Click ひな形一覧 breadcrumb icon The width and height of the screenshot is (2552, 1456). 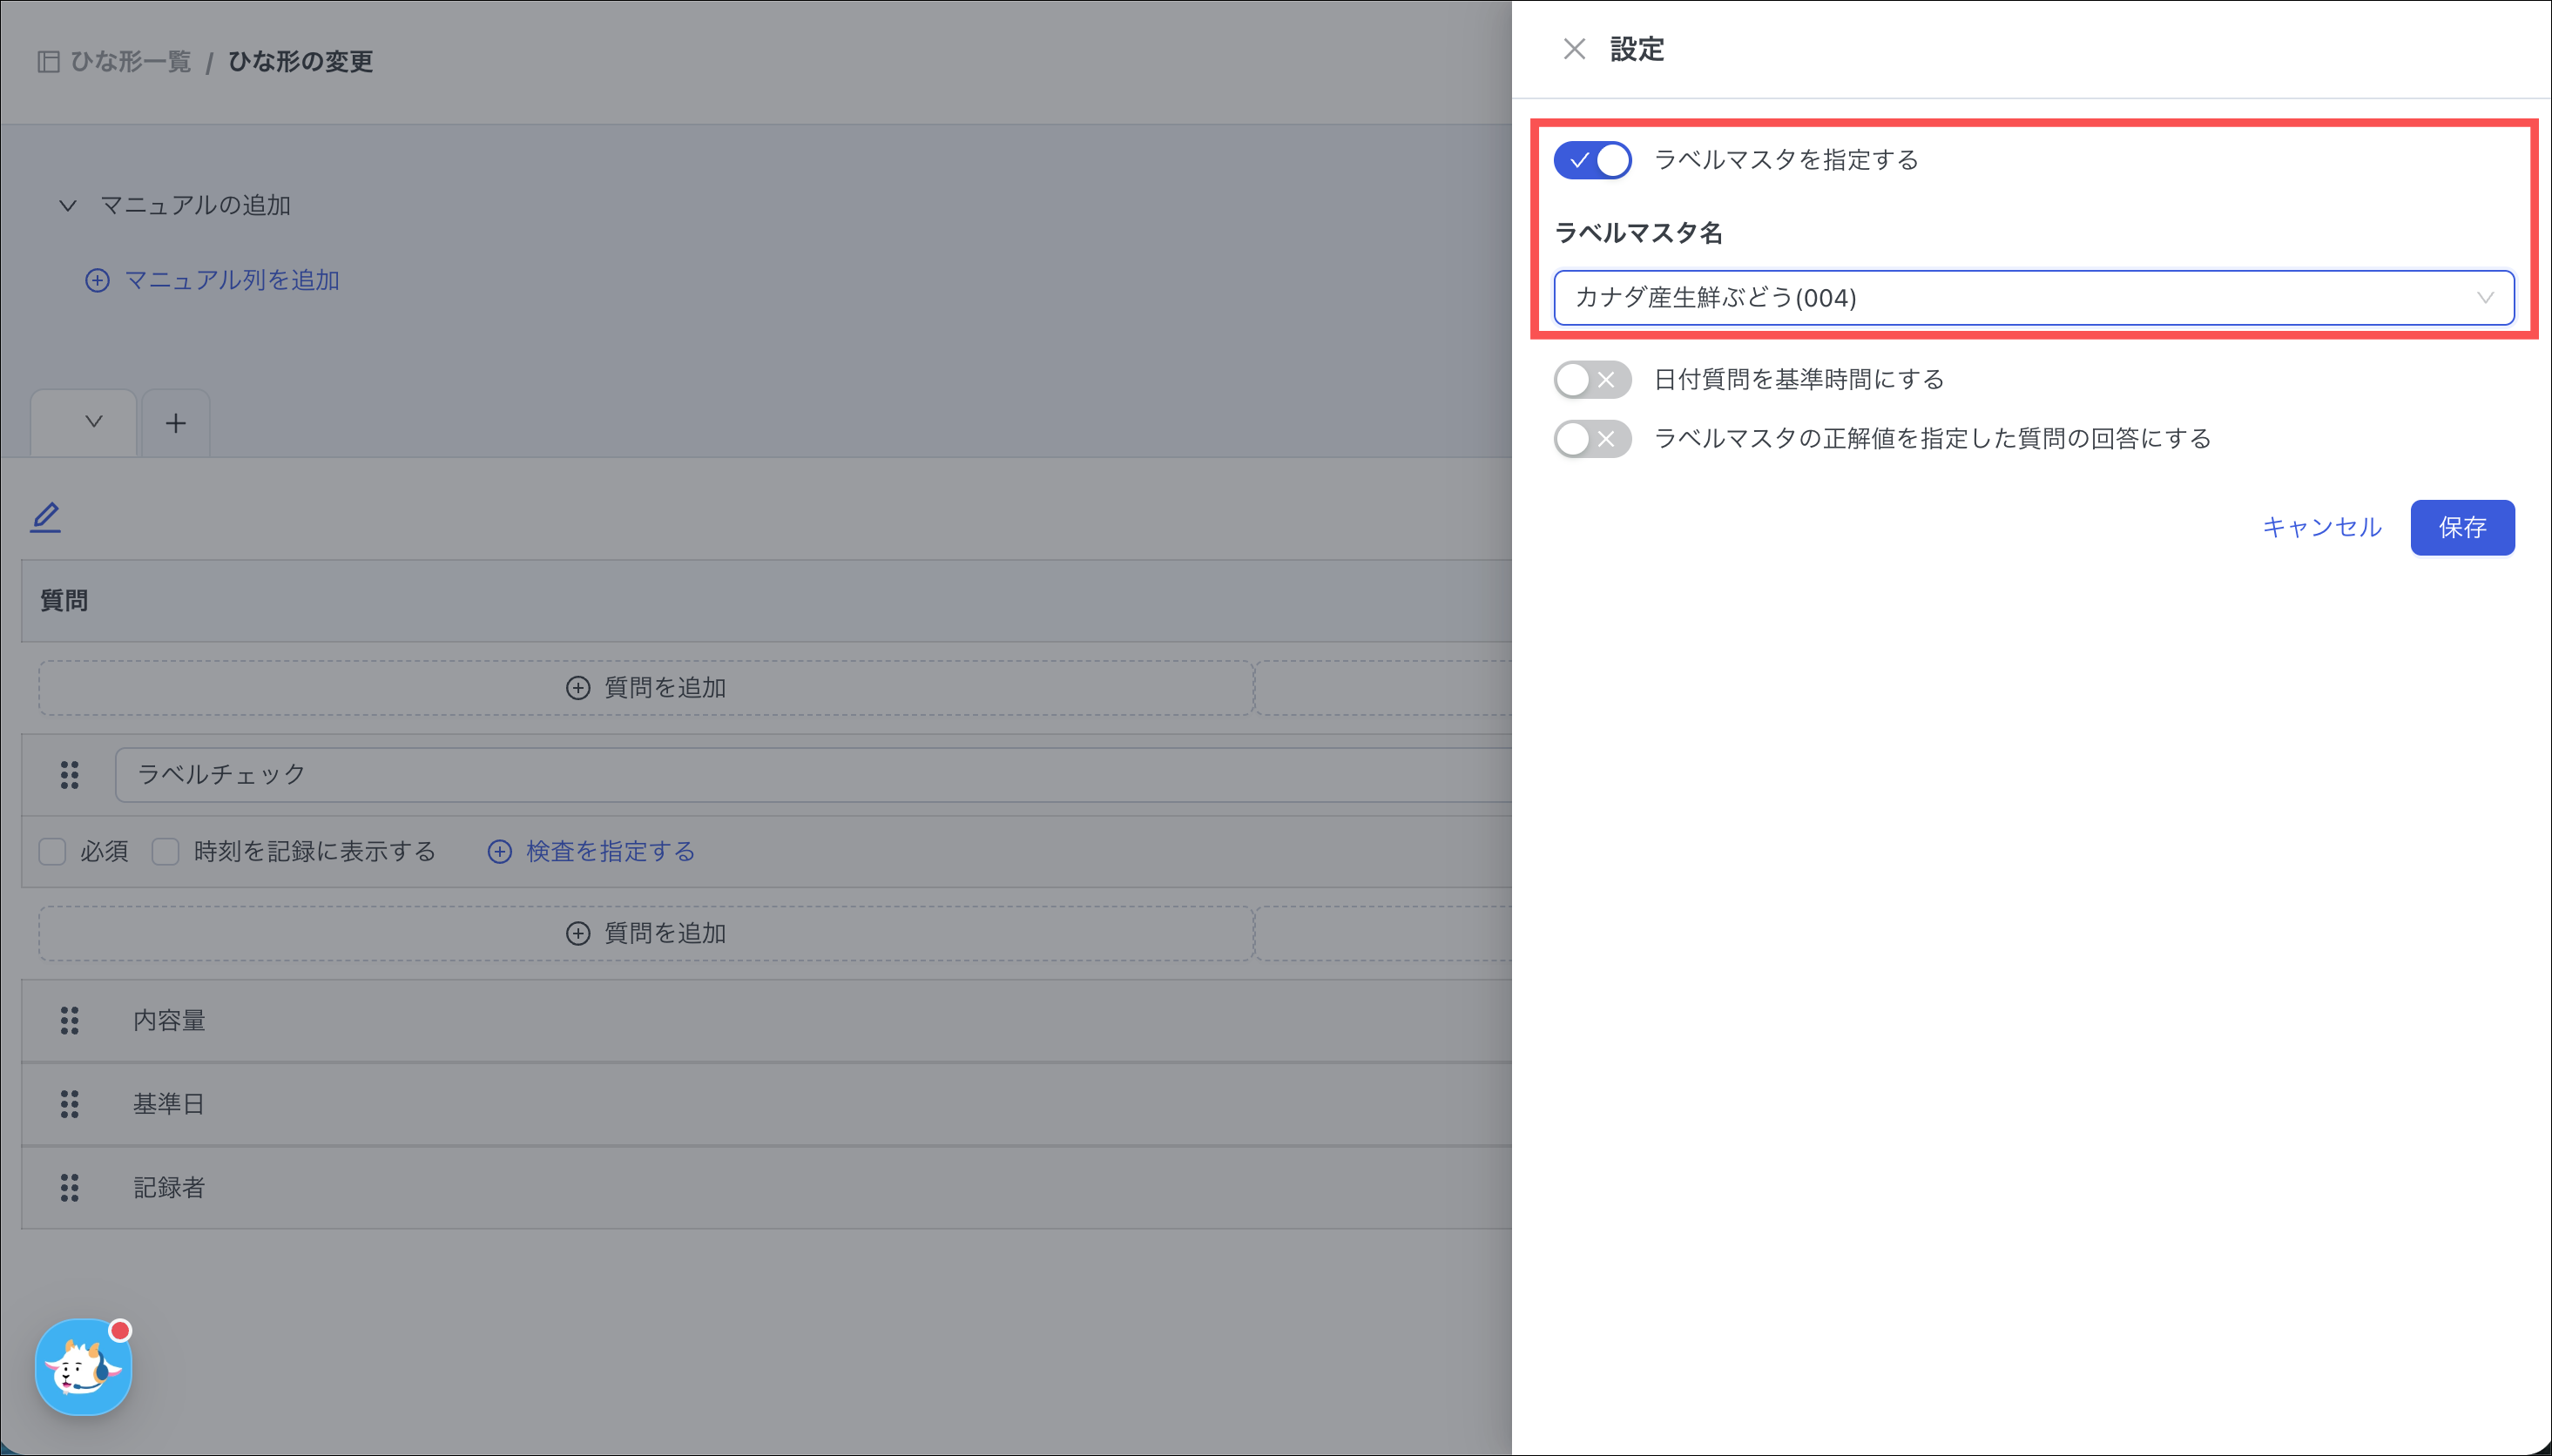48,62
